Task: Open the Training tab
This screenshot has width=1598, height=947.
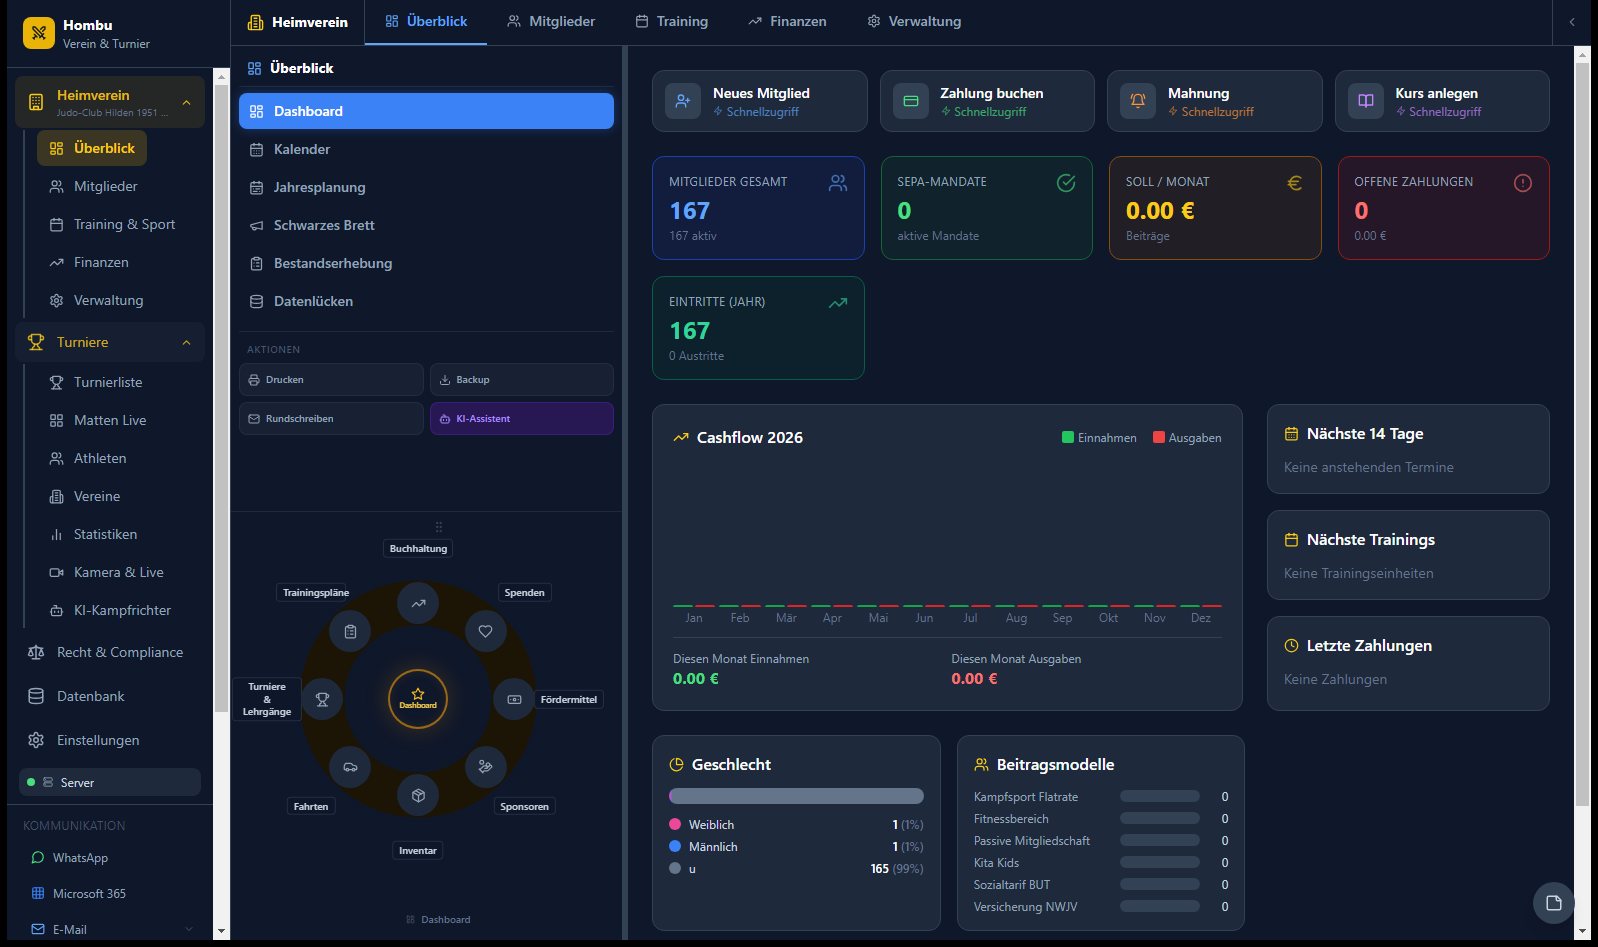Action: coord(672,22)
